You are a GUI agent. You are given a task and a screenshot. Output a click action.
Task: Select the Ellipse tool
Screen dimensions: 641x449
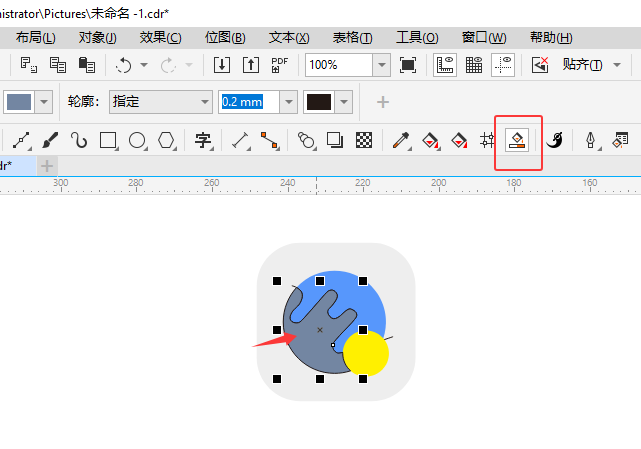(137, 140)
